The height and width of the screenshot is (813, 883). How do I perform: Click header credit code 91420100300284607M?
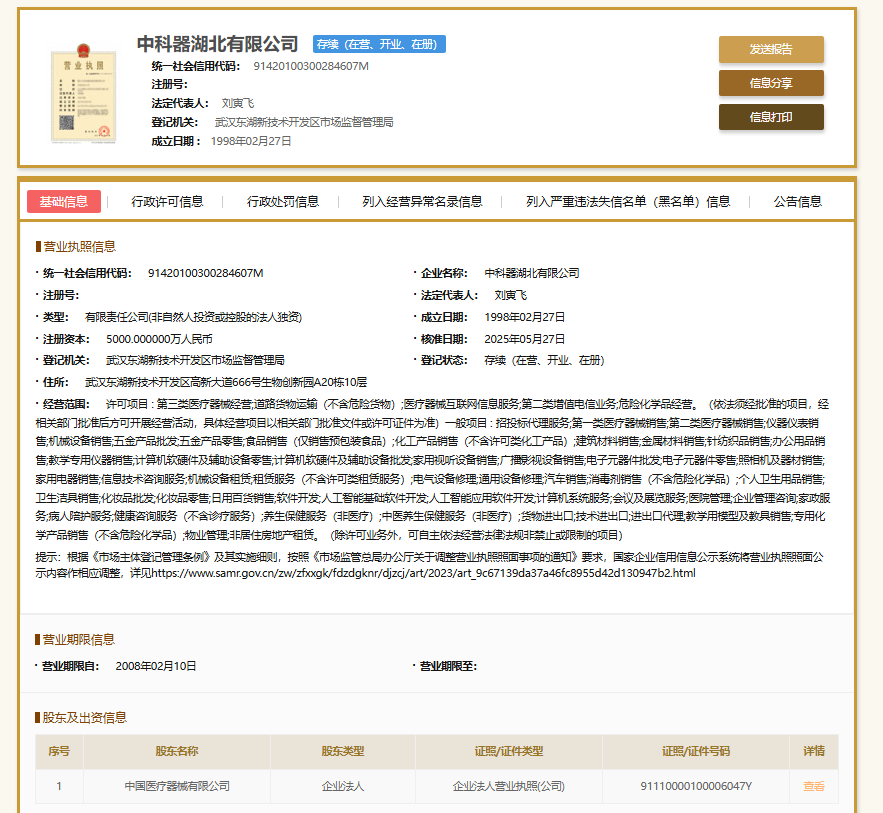point(311,66)
